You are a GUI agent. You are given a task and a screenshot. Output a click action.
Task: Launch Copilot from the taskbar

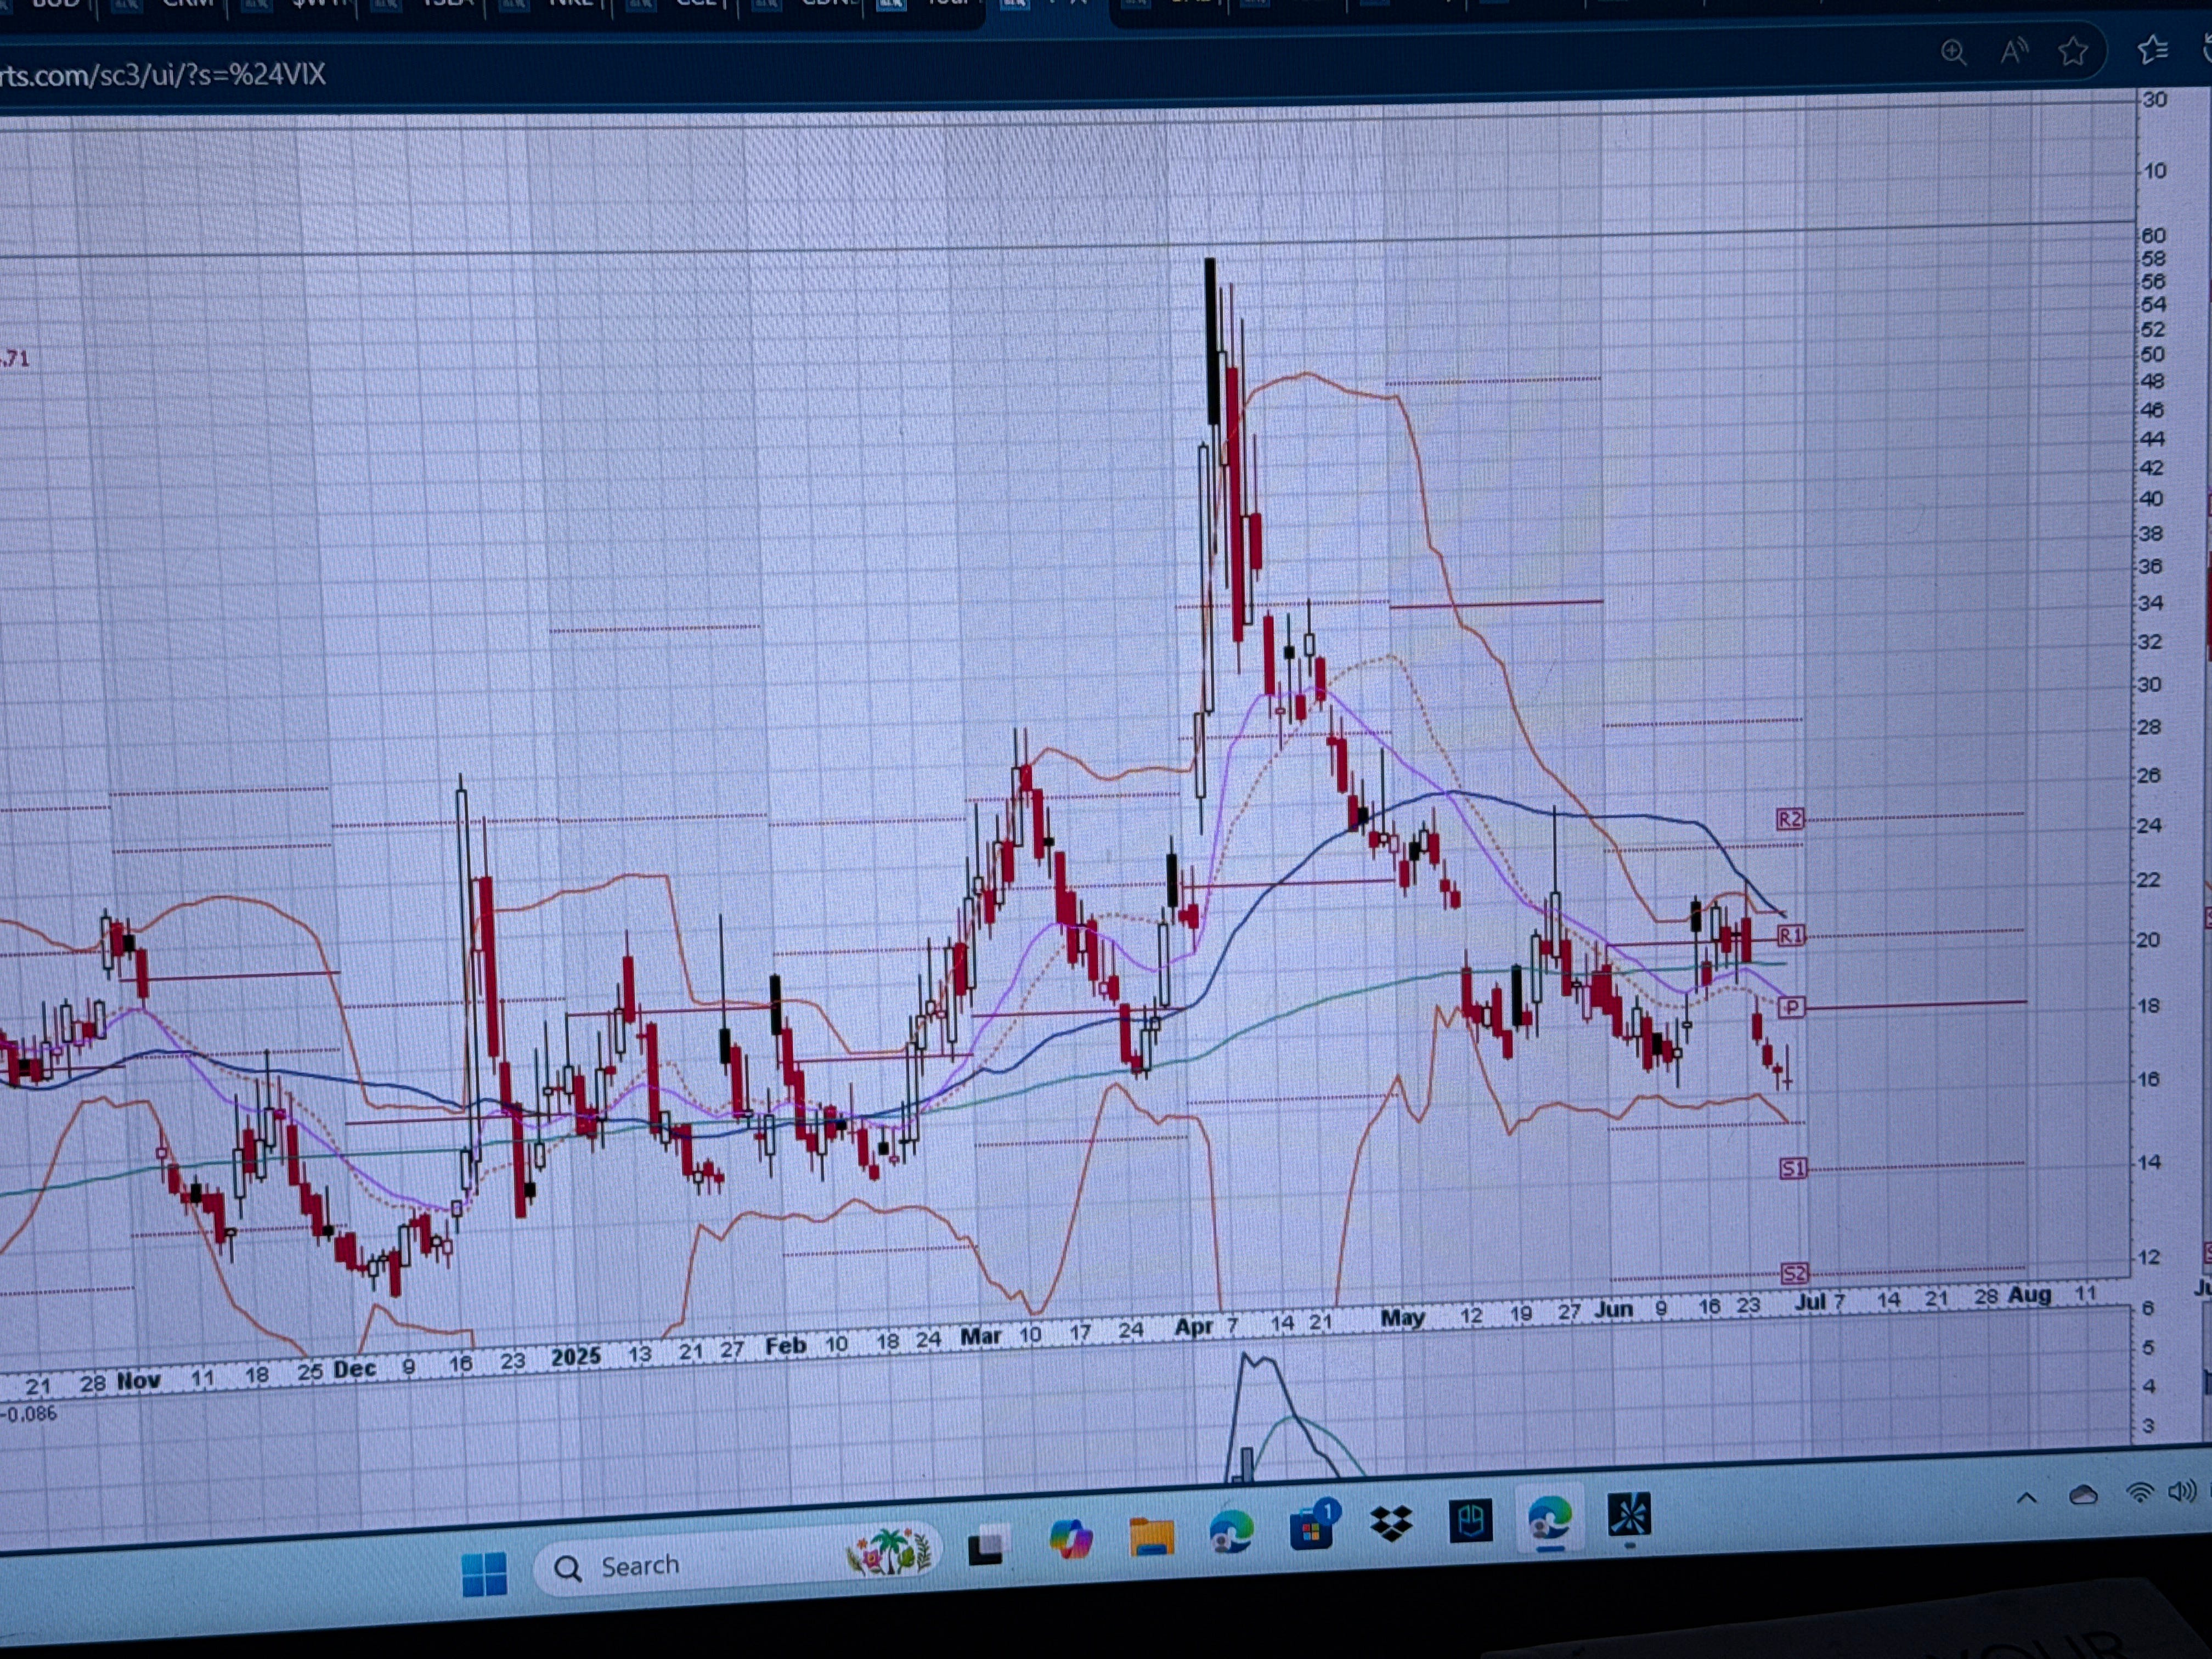[x=1070, y=1539]
